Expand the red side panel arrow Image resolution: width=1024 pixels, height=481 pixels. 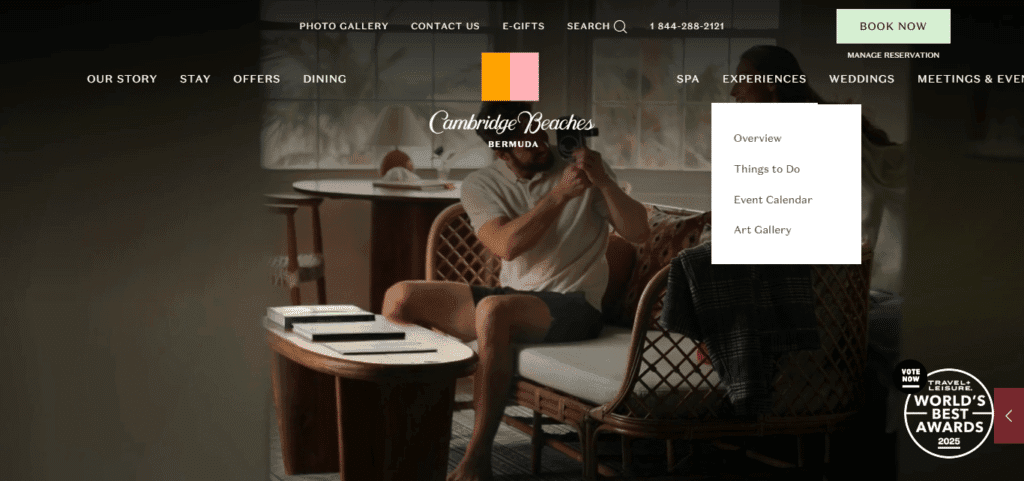[1009, 416]
